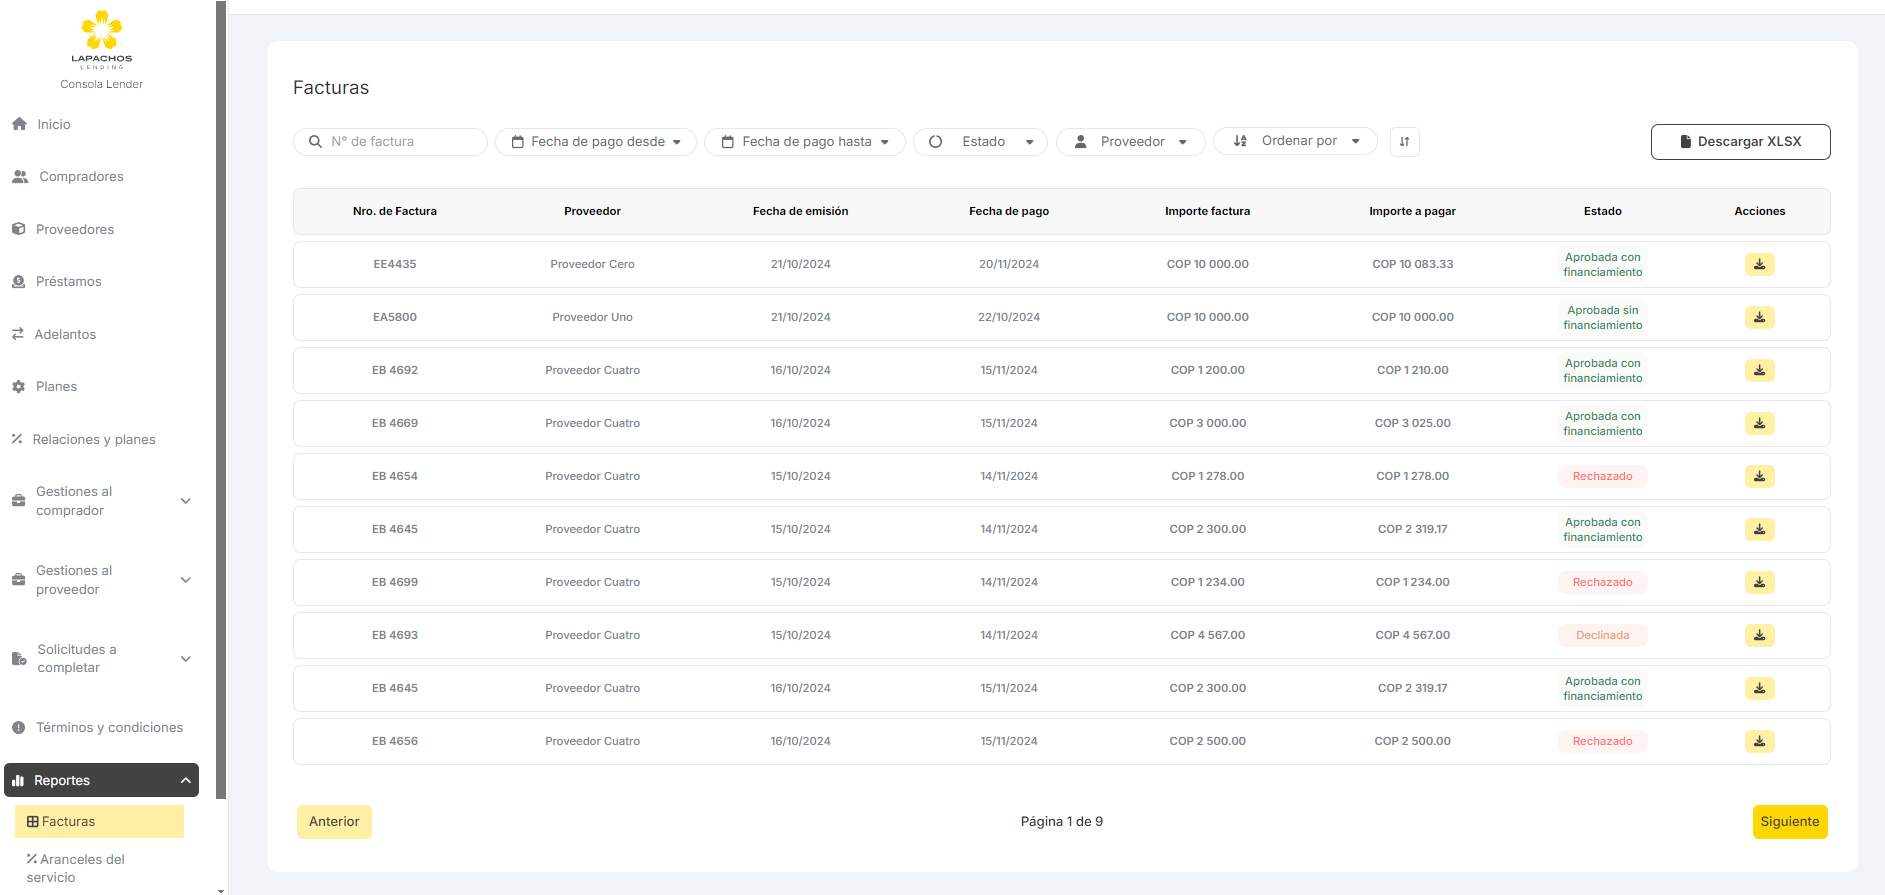Click the Descargar XLSX button

tap(1740, 142)
